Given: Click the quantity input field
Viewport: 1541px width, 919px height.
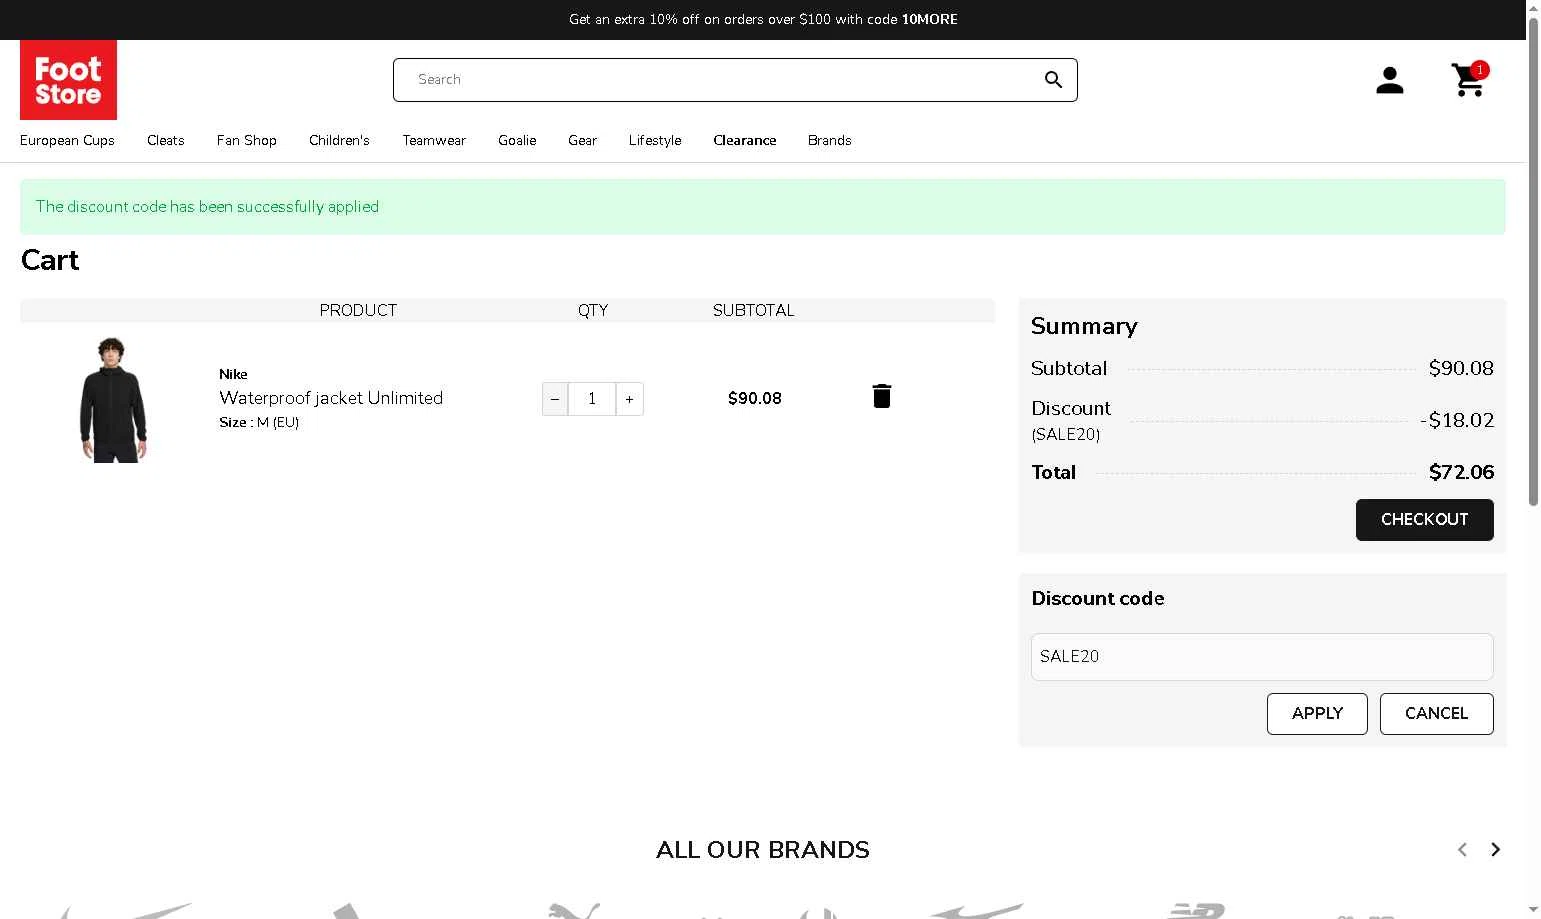Looking at the screenshot, I should (x=592, y=399).
